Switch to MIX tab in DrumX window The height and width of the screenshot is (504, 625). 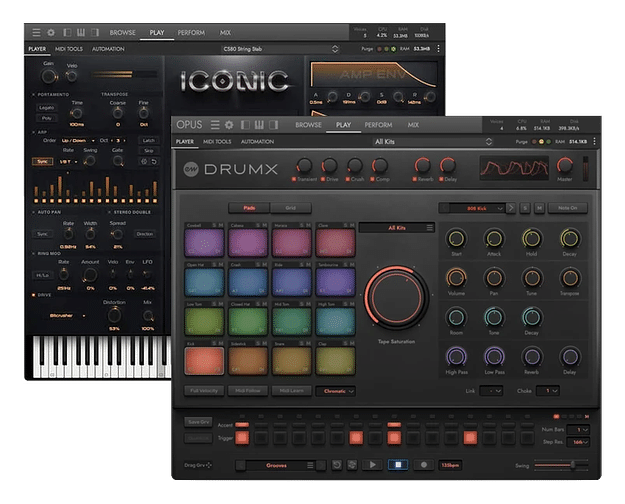click(x=413, y=125)
